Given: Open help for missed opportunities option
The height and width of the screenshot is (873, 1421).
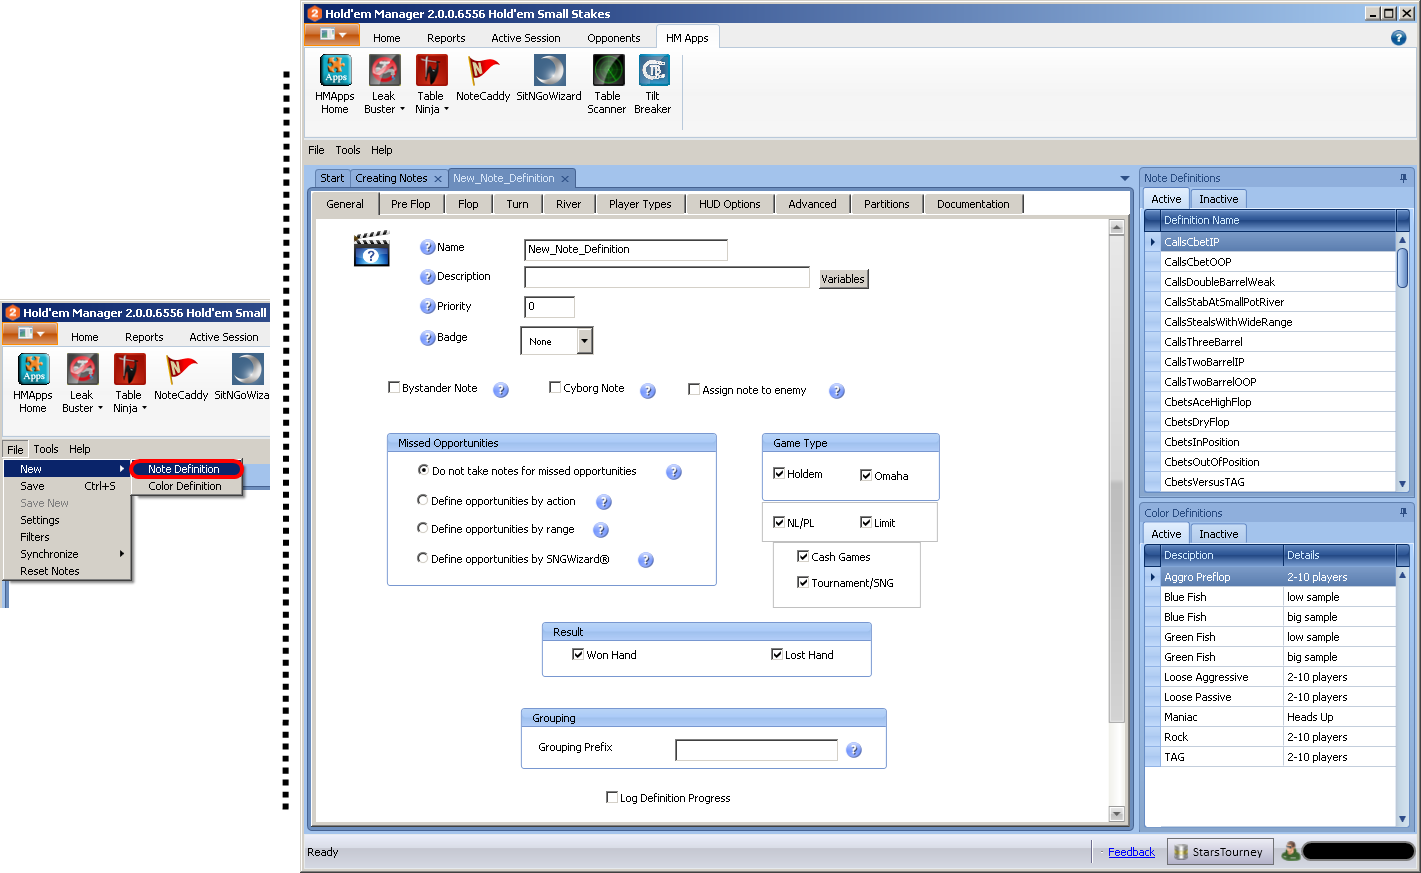Looking at the screenshot, I should click(674, 472).
